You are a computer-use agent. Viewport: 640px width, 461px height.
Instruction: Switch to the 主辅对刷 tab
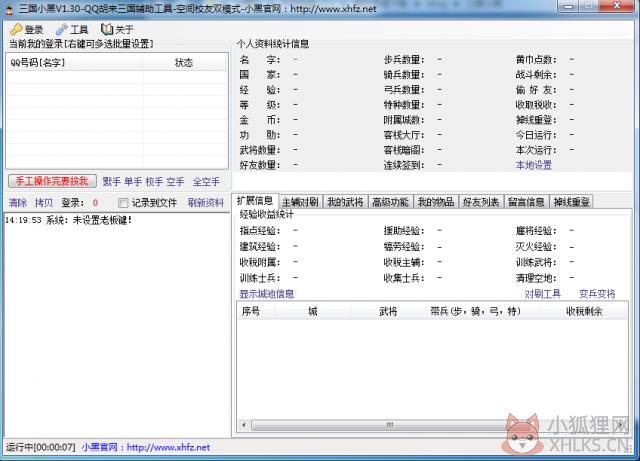tap(300, 202)
